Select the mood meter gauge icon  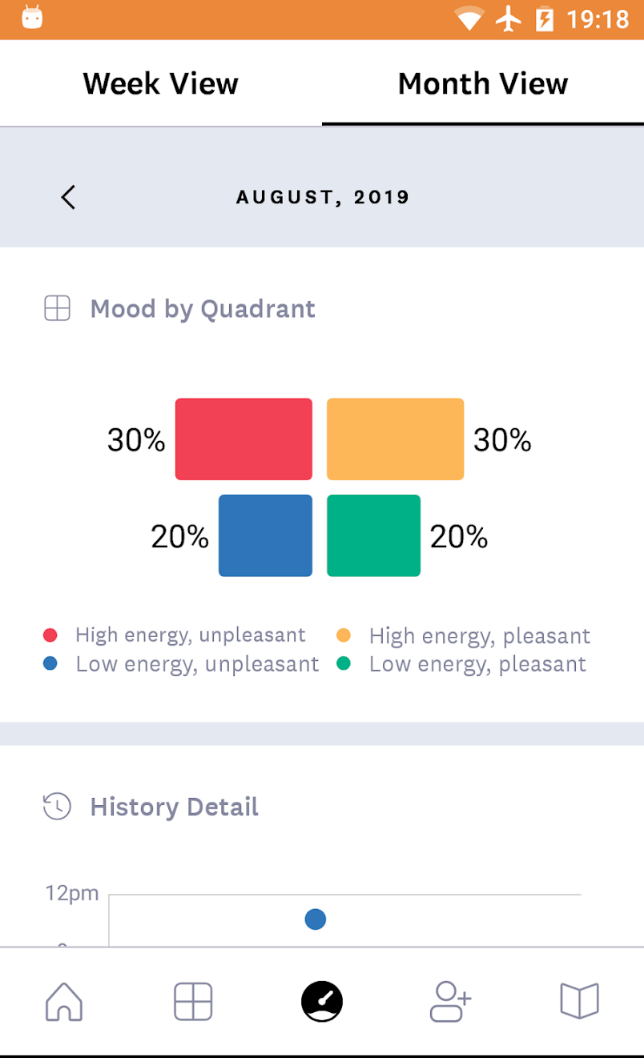(x=322, y=1000)
